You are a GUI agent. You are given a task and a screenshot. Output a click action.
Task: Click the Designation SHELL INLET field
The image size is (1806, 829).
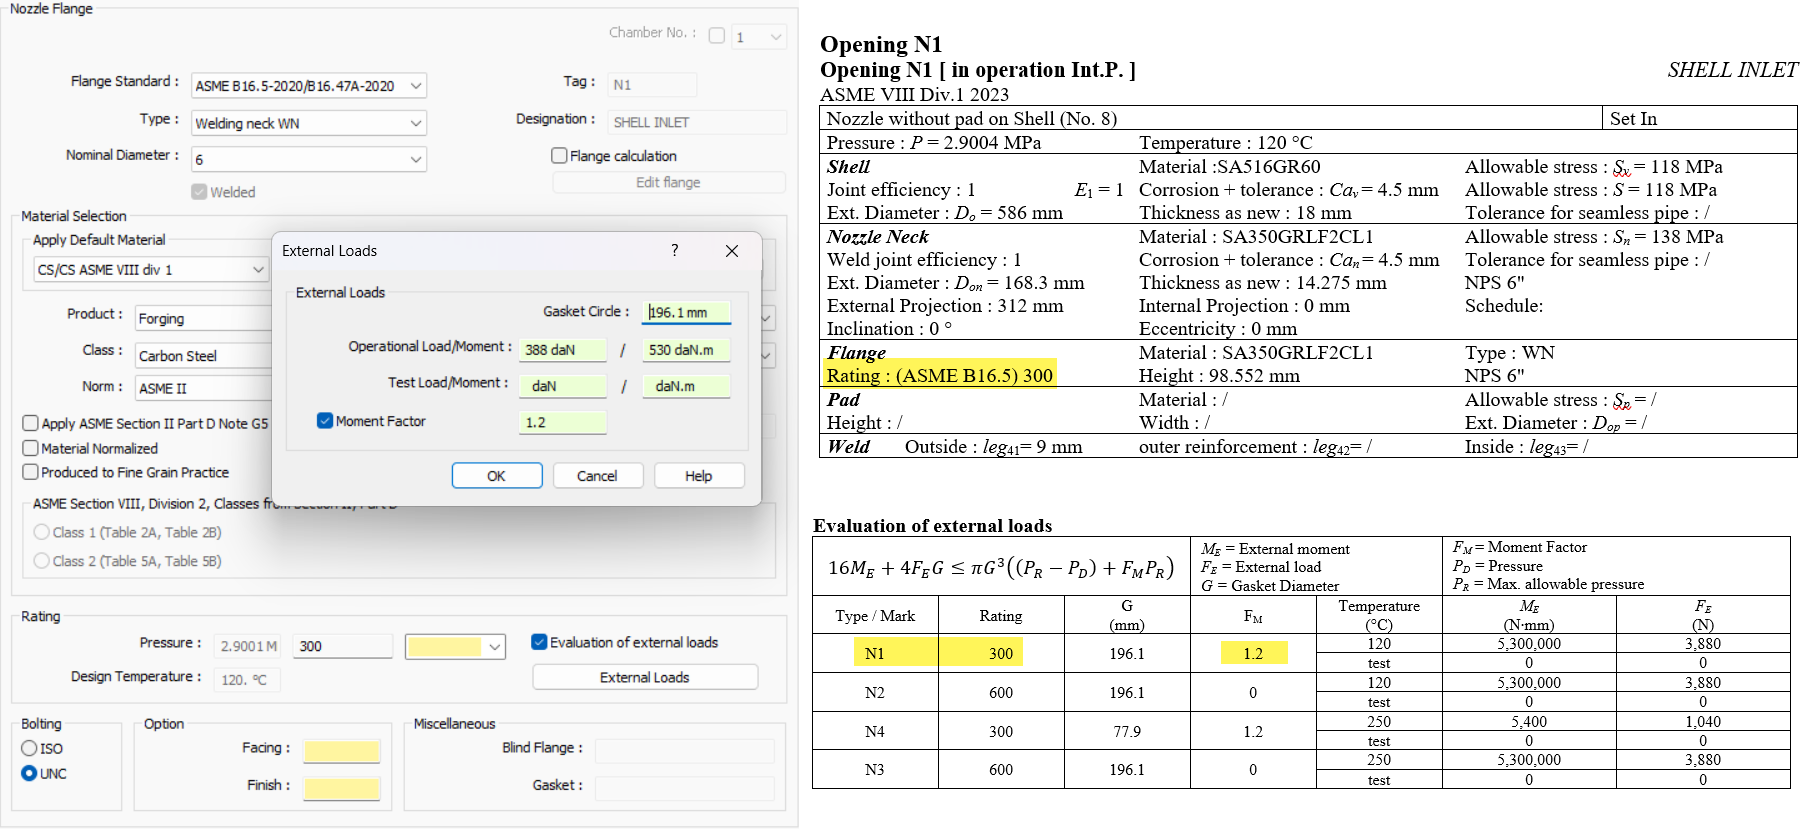tap(697, 122)
